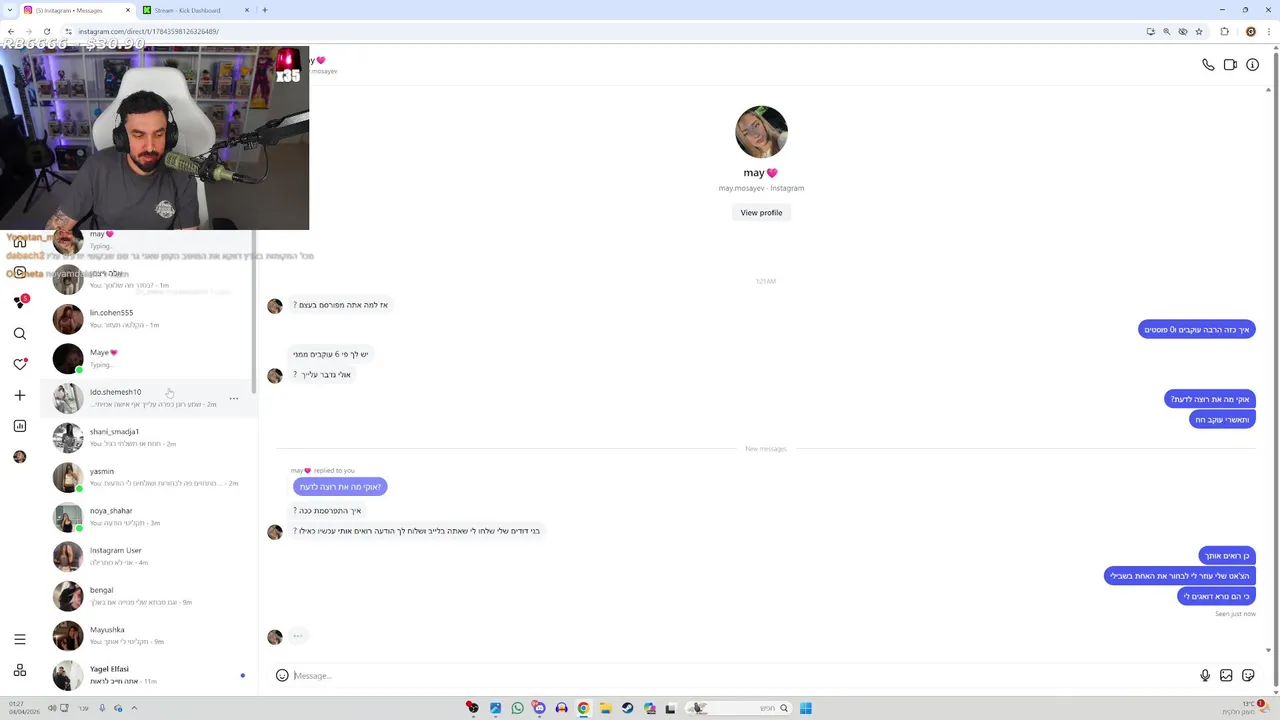The image size is (1280, 720).
Task: Open the dashboard bar-chart icon in sidebar
Action: click(20, 426)
